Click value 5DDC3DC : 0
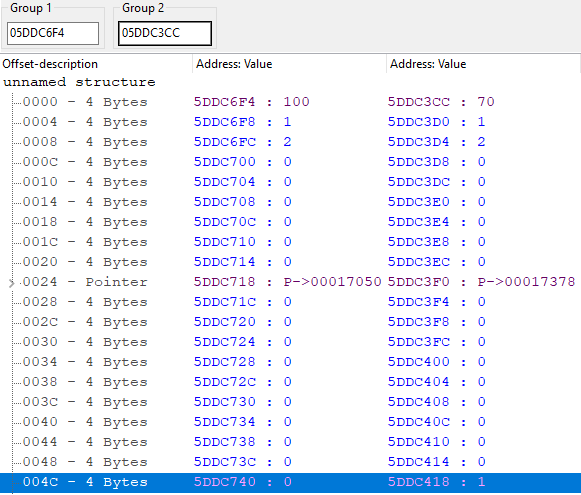 [436, 182]
